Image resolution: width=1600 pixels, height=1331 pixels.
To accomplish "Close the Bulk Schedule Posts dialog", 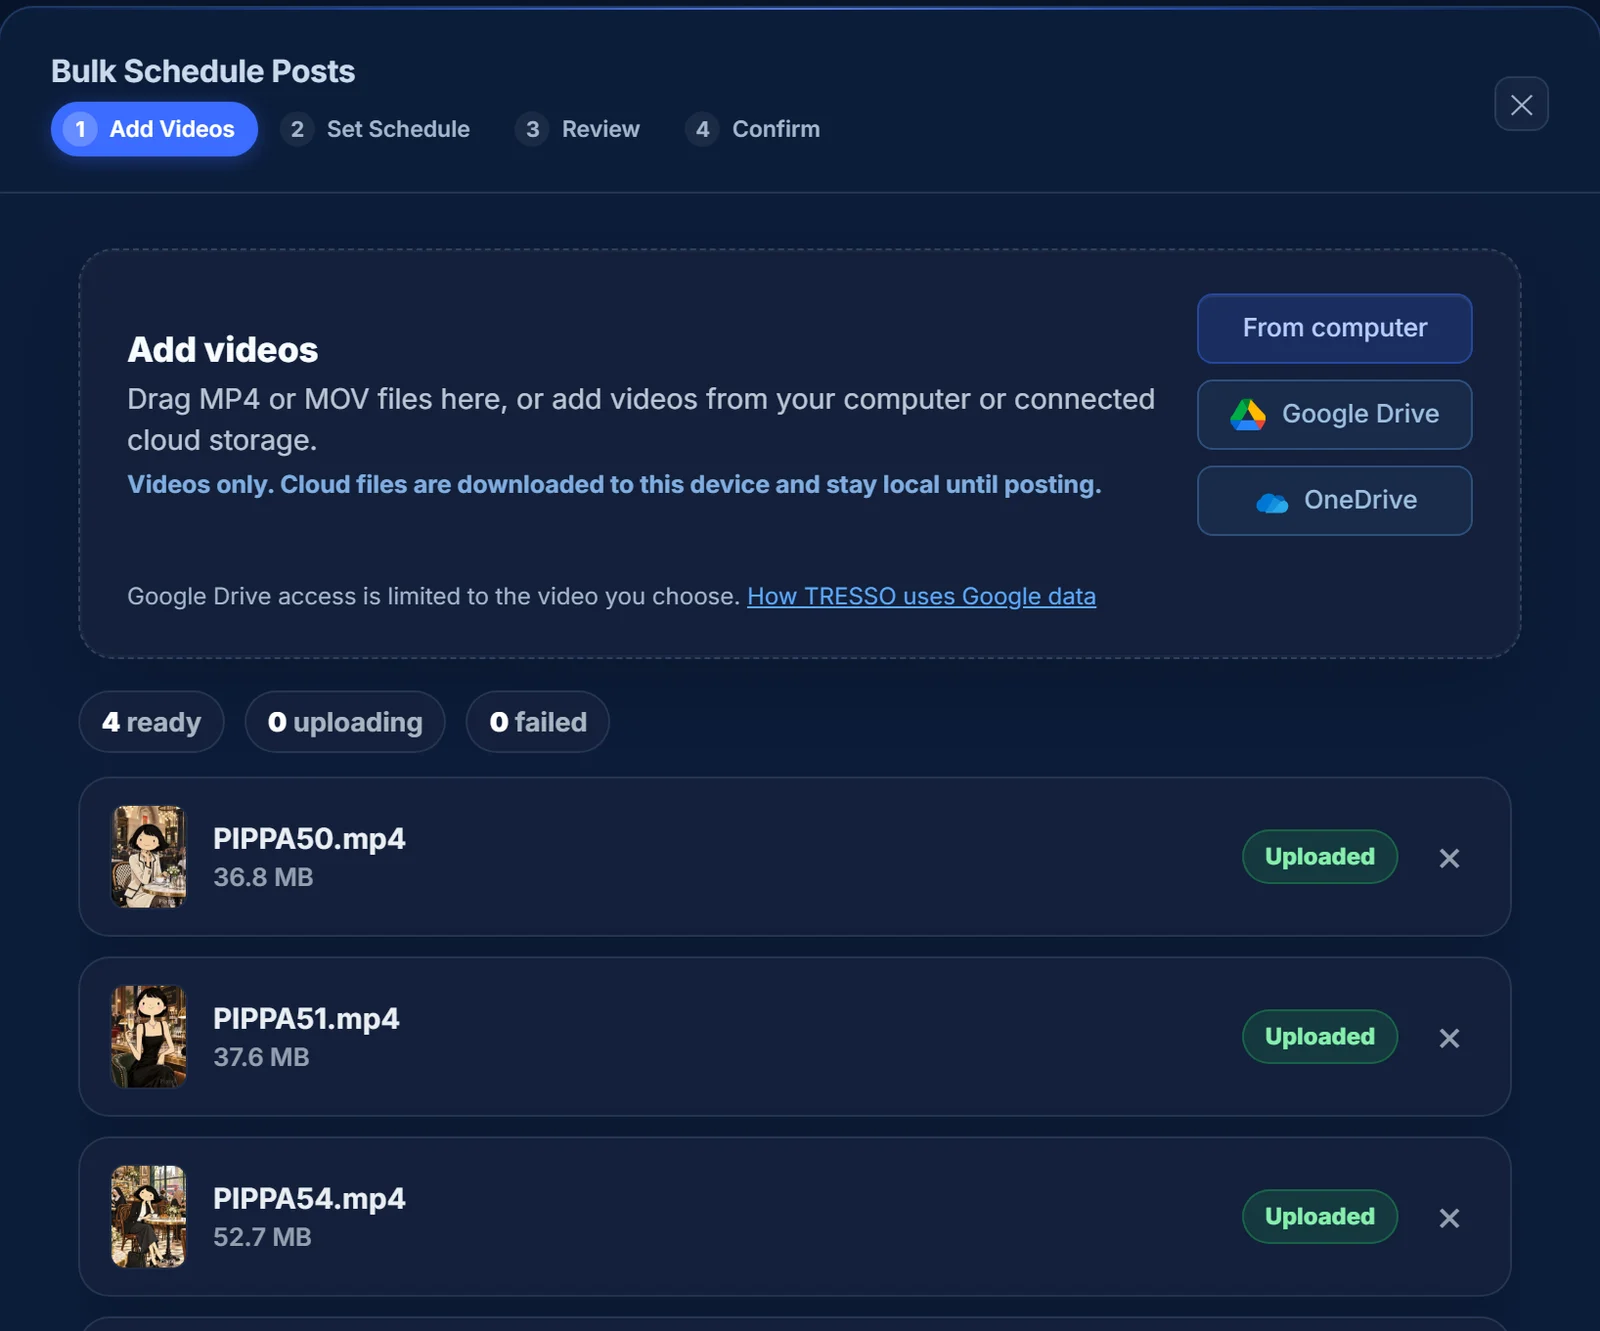I will tap(1521, 104).
